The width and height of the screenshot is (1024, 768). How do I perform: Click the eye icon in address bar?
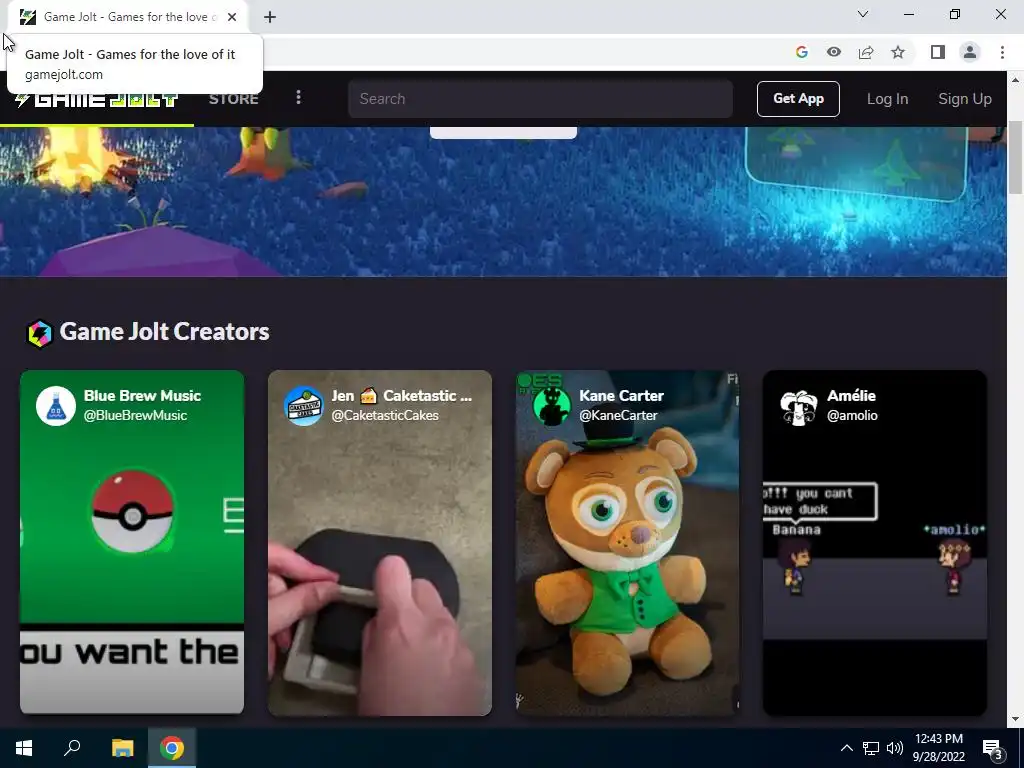point(834,52)
